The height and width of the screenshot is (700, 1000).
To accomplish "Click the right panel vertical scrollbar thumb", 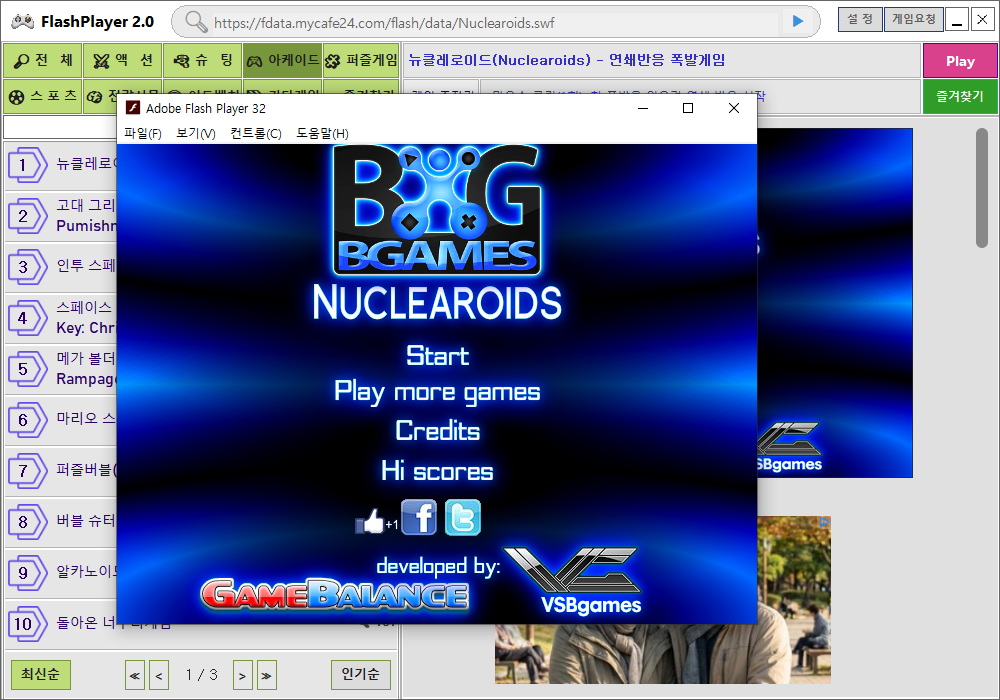I will tap(982, 188).
